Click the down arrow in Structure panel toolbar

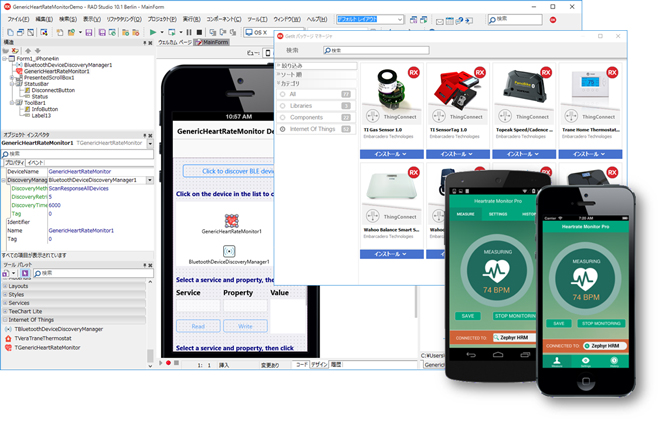(37, 50)
